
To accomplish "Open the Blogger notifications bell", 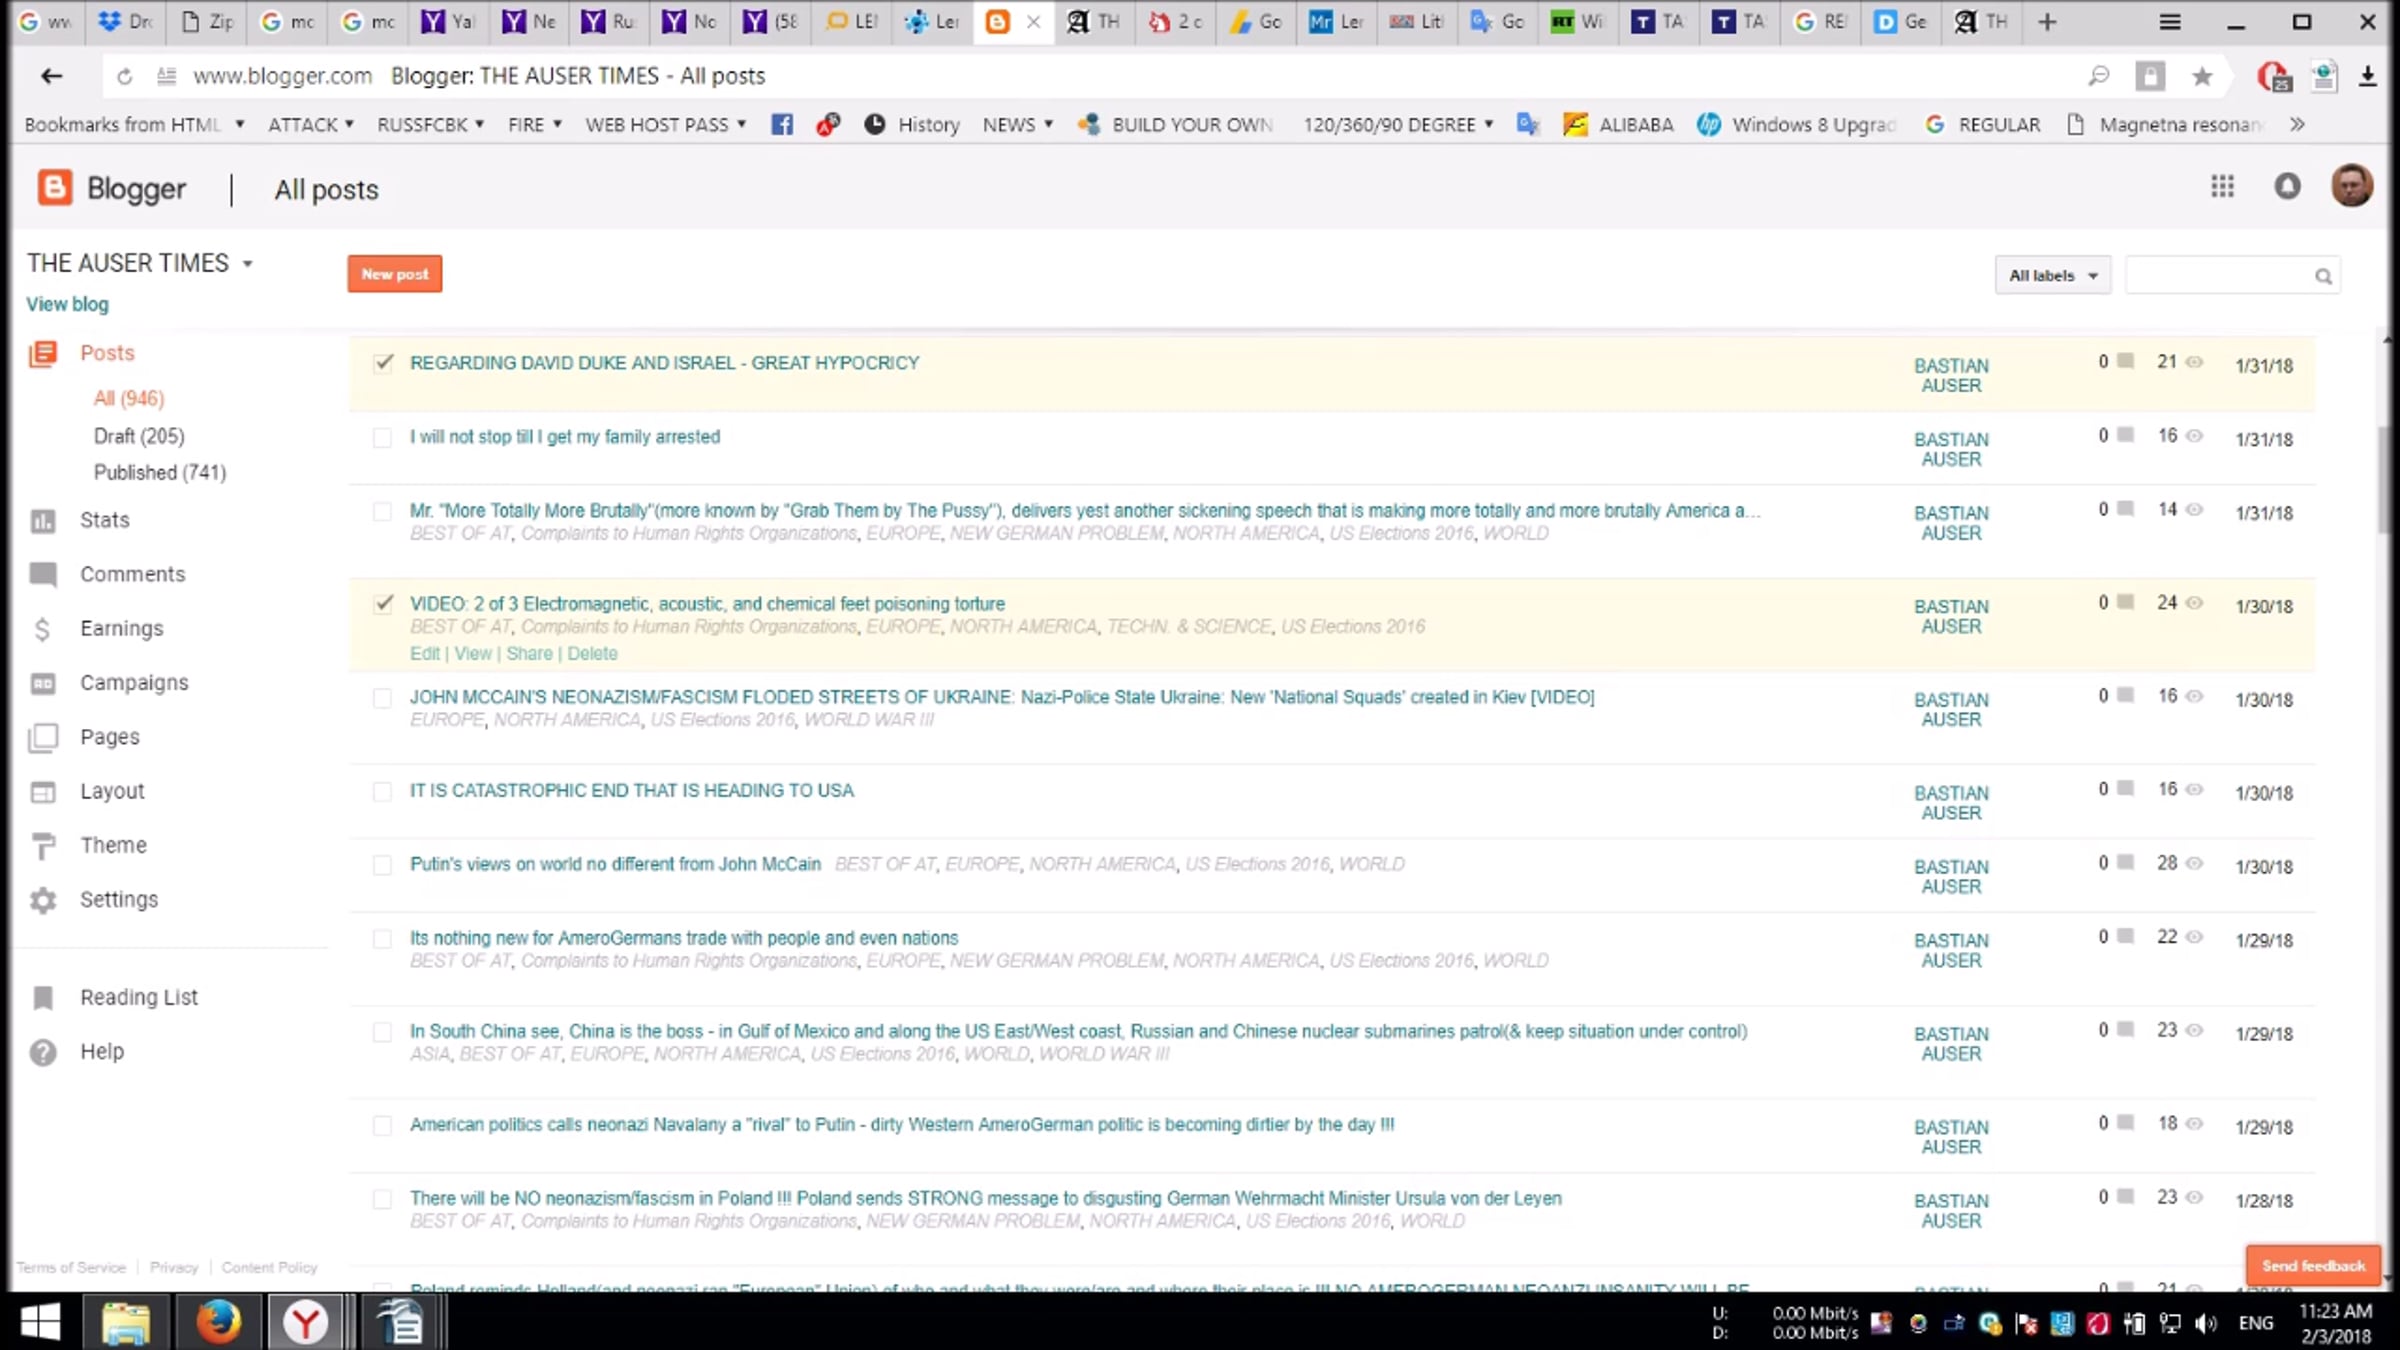I will (2287, 187).
